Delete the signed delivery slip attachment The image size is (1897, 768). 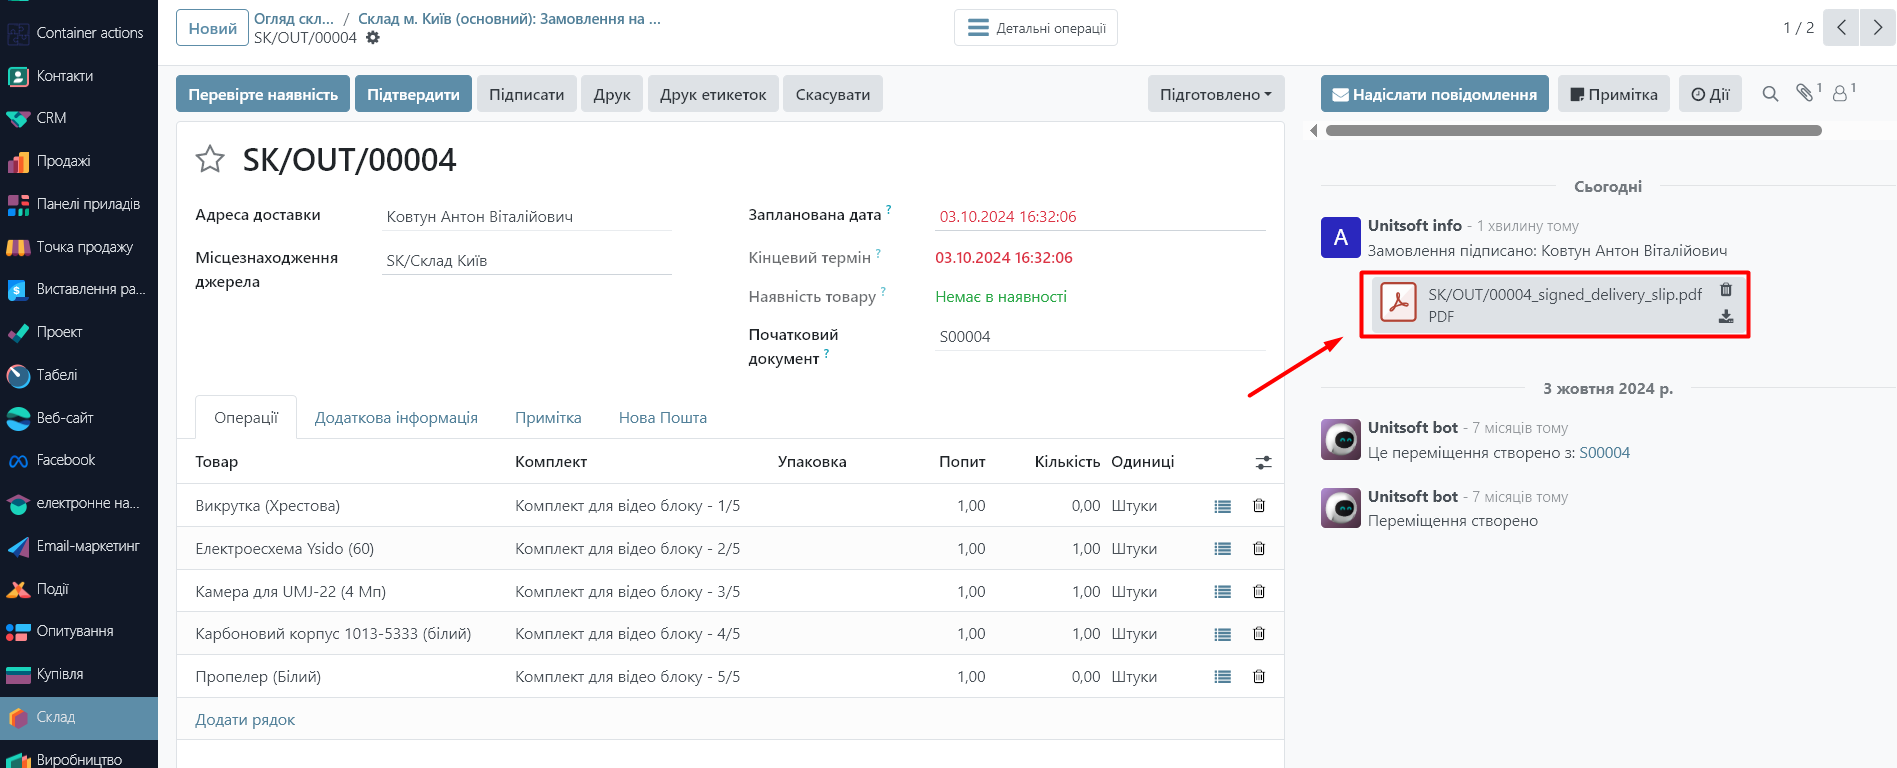pos(1725,290)
